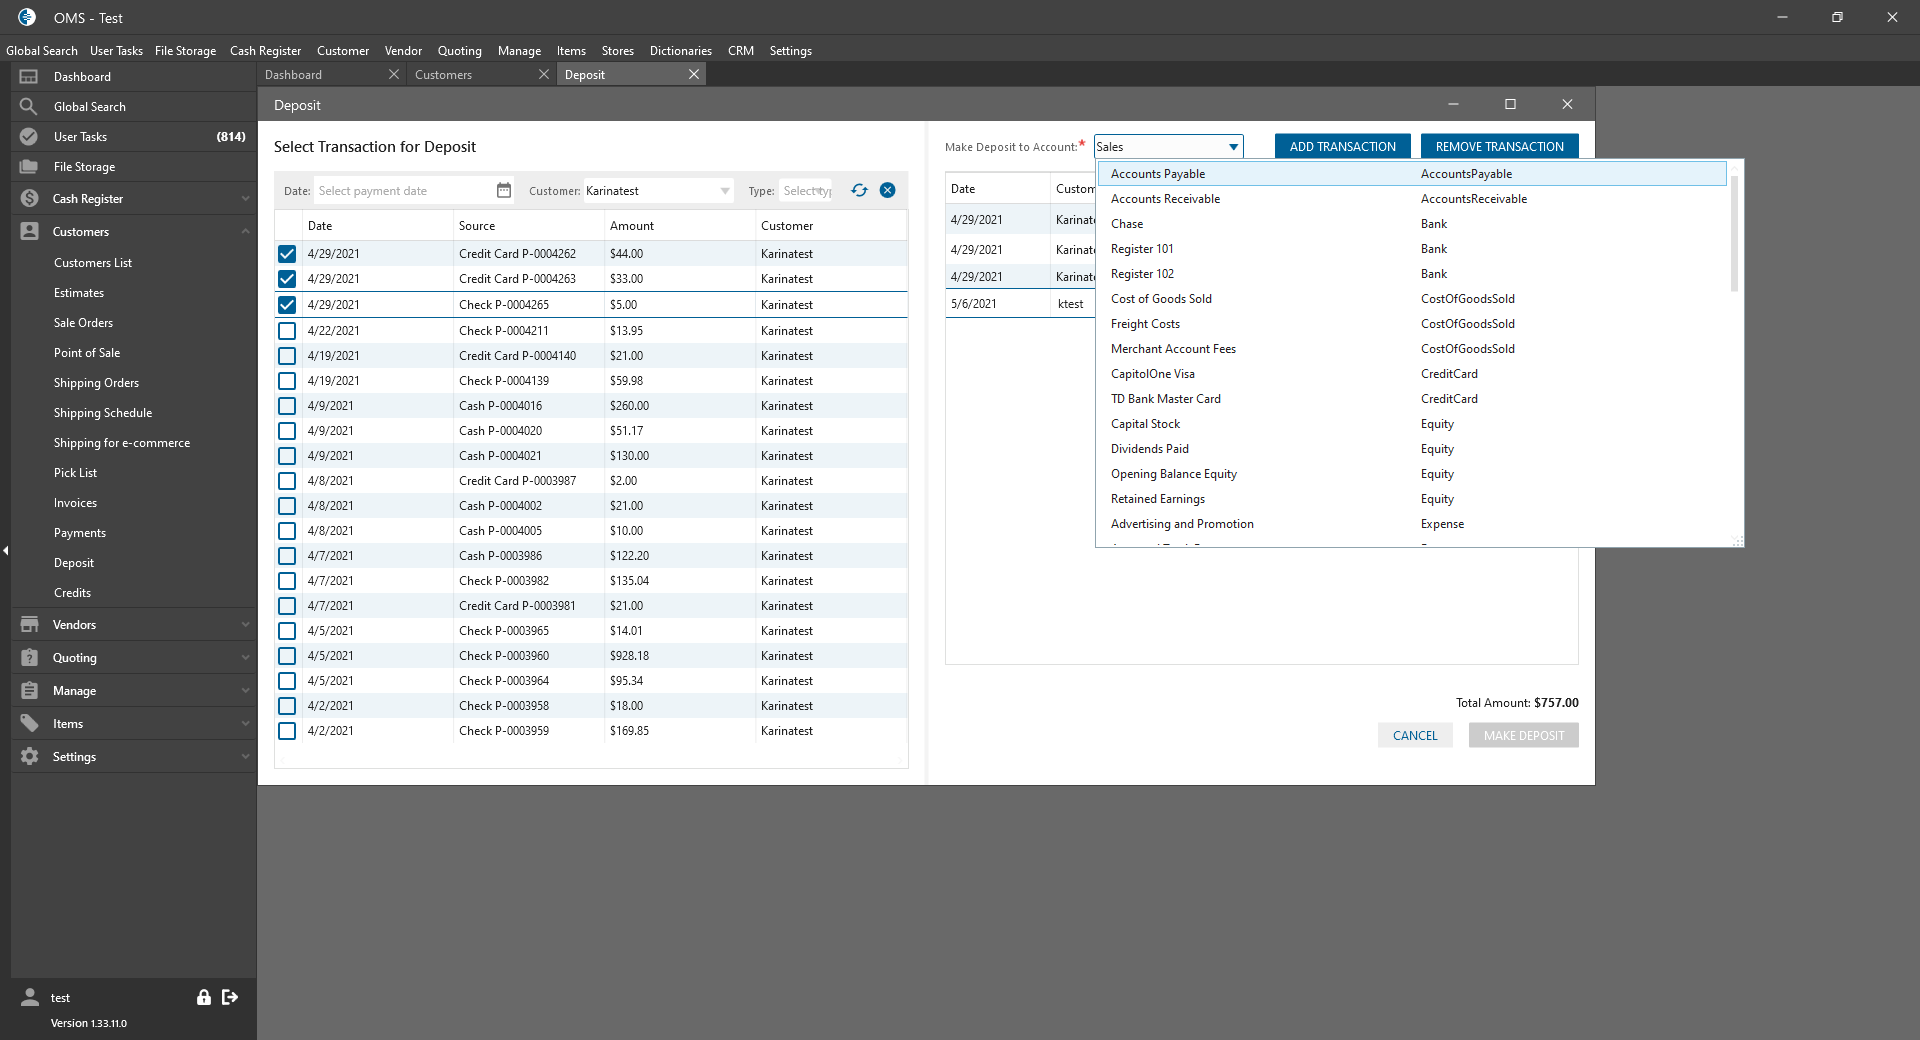Image resolution: width=1920 pixels, height=1040 pixels.
Task: Choose Chase bank account from list
Action: point(1127,224)
